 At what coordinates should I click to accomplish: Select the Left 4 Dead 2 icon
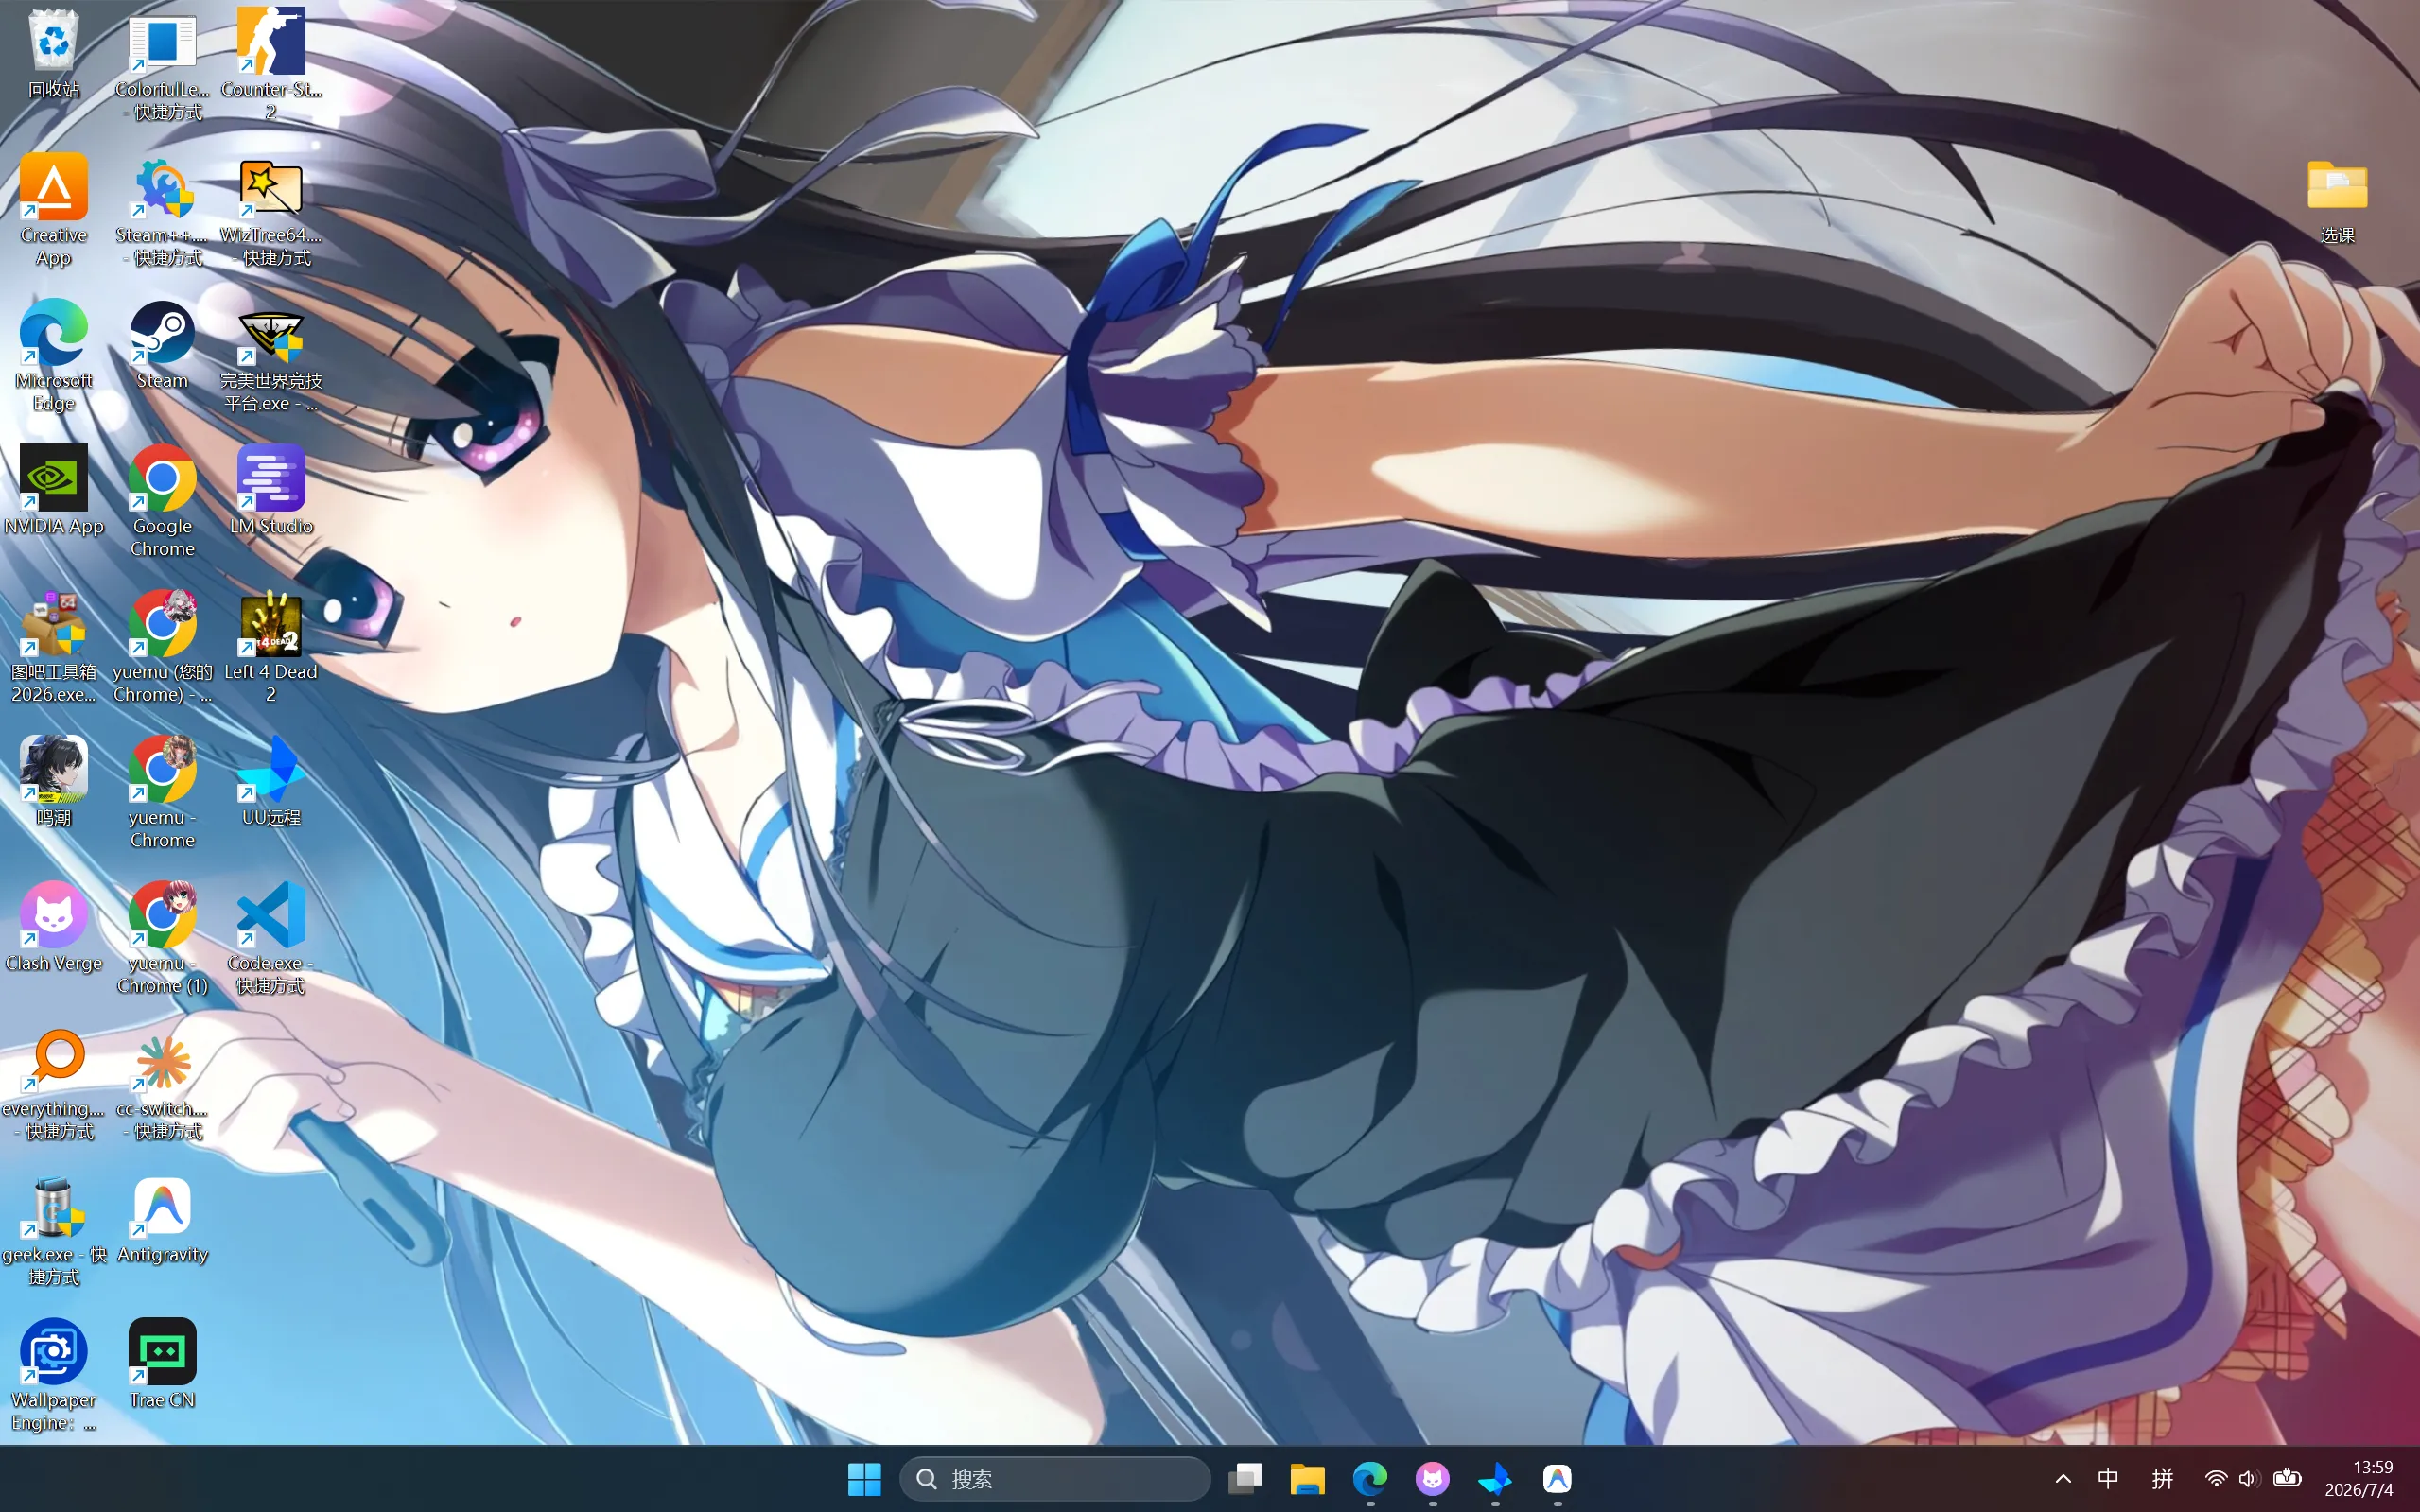271,647
